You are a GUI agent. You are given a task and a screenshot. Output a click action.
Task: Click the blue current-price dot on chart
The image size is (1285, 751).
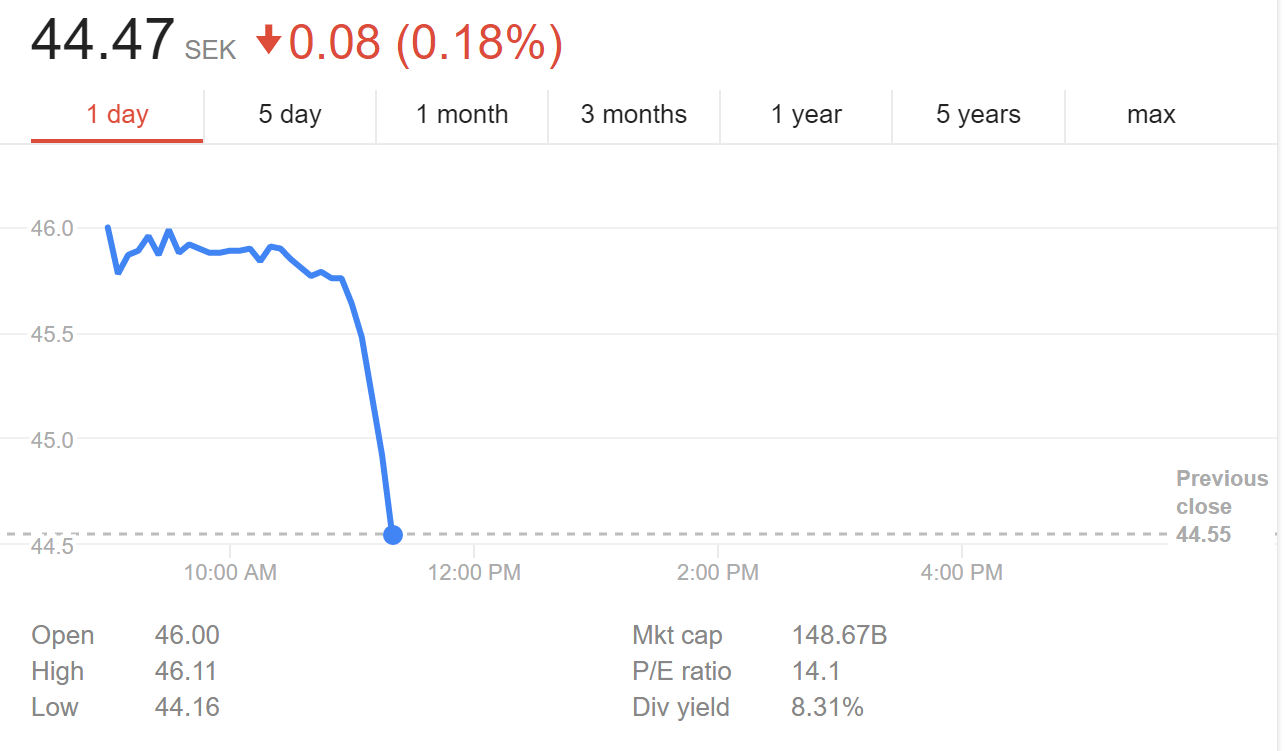[x=393, y=535]
